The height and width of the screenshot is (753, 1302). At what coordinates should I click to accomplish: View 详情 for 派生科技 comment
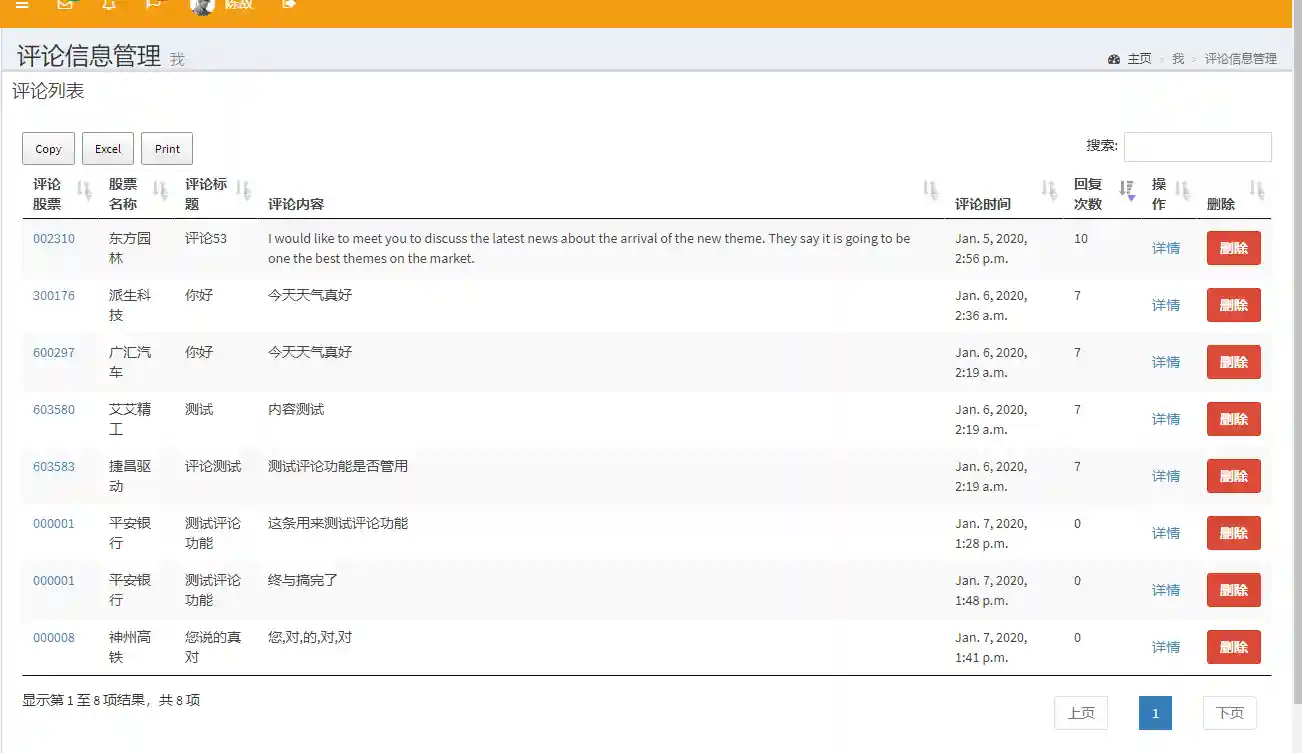1166,305
